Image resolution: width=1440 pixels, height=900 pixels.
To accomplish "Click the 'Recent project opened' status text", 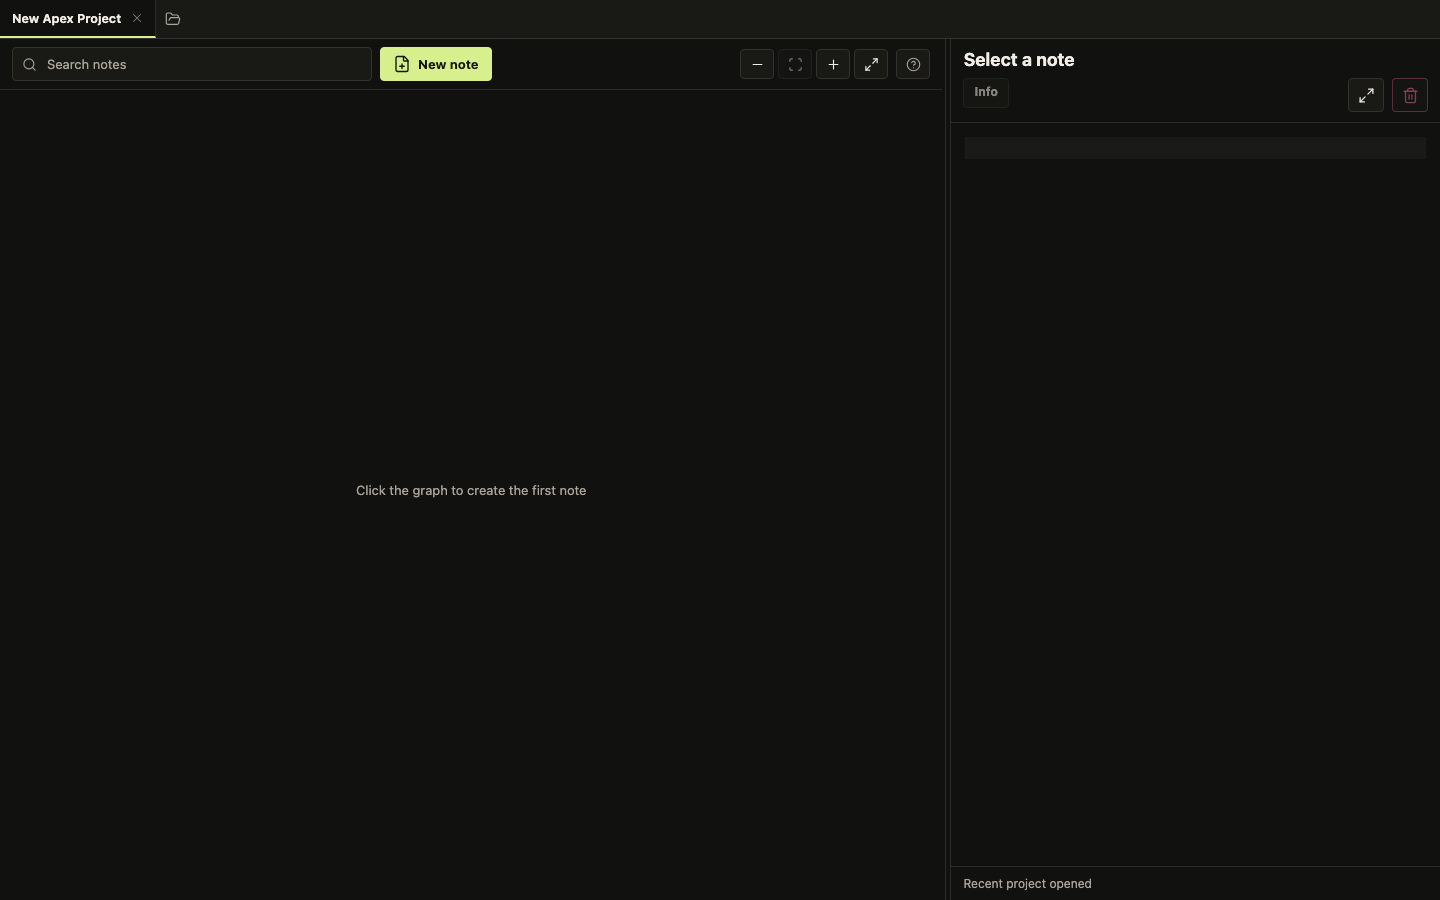I will 1027,884.
